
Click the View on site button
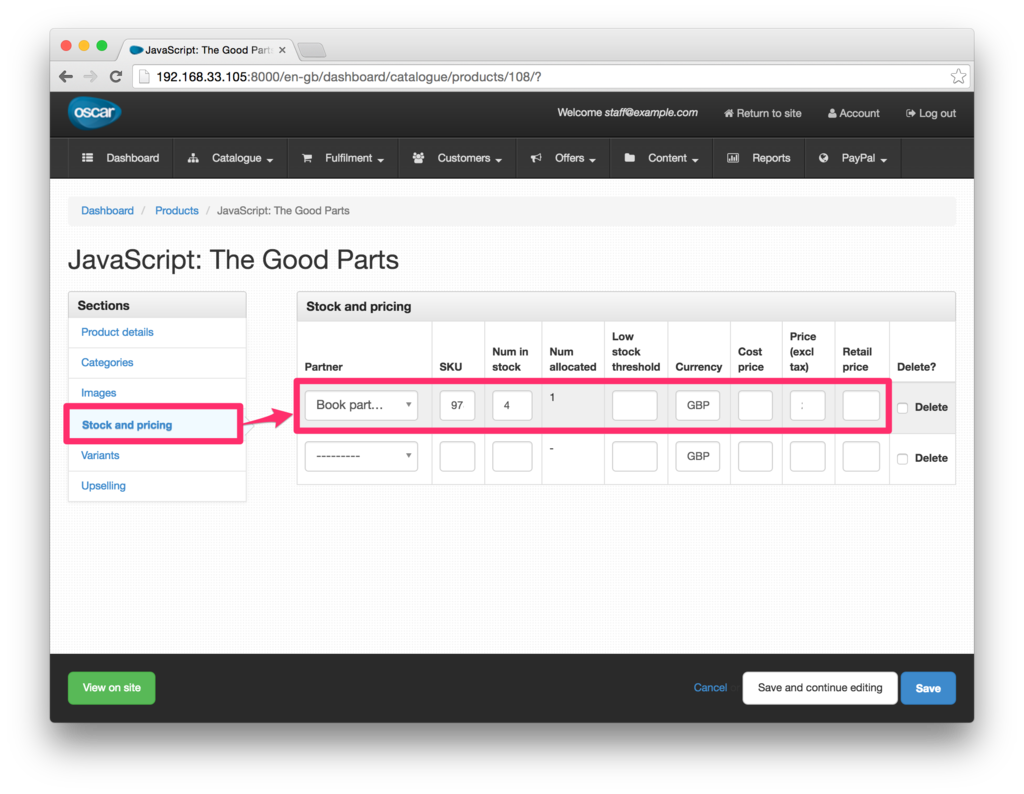pos(112,688)
